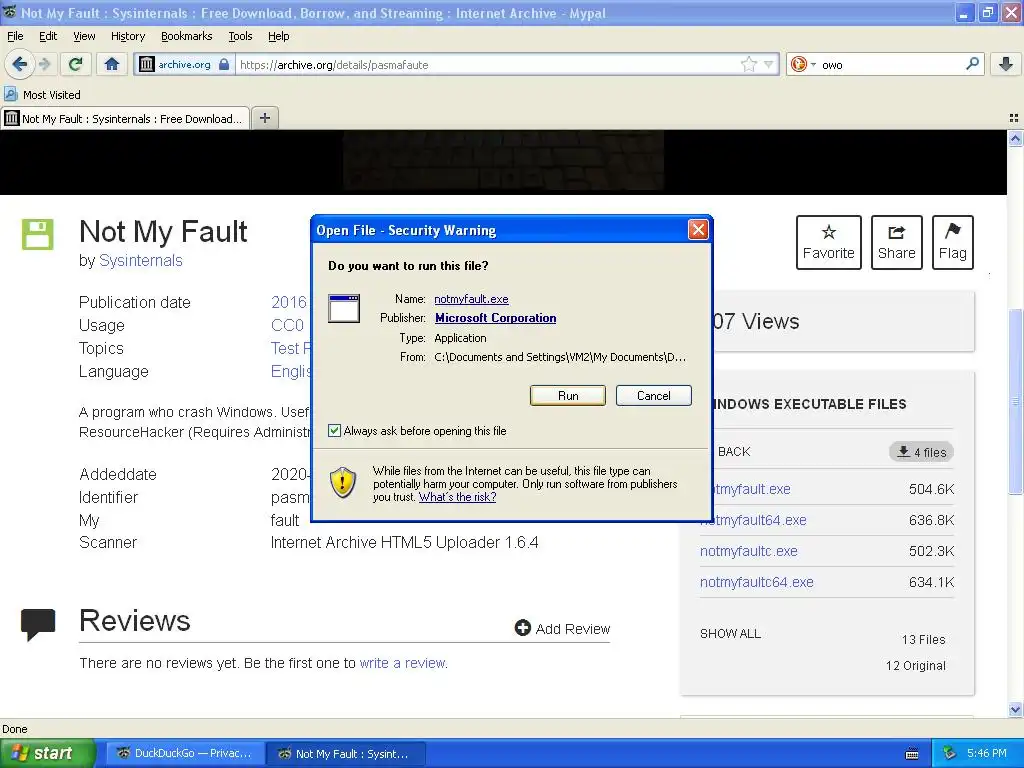Image resolution: width=1024 pixels, height=768 pixels.
Task: Open the Sysinternals author link
Action: click(x=140, y=261)
